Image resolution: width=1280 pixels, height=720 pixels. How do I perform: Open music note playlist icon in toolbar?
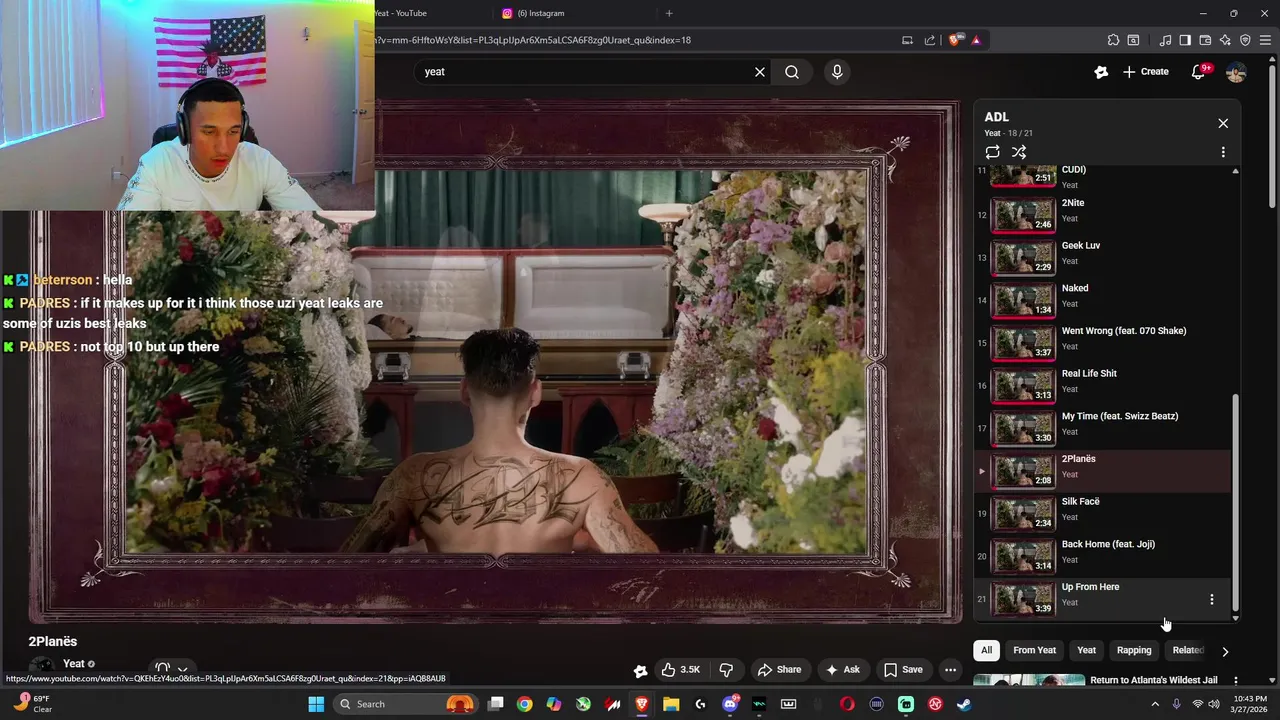[x=1165, y=40]
